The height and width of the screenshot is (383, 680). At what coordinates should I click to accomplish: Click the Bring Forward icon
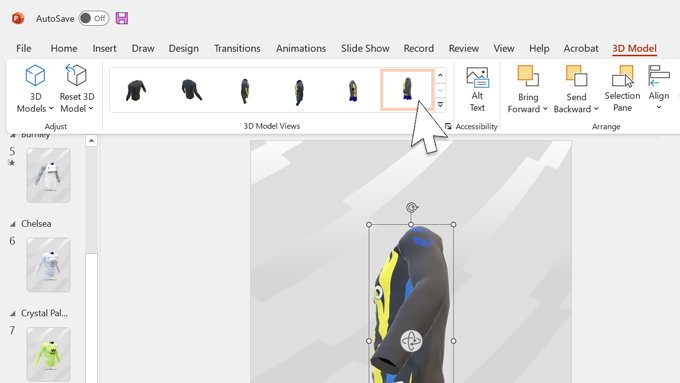(528, 76)
